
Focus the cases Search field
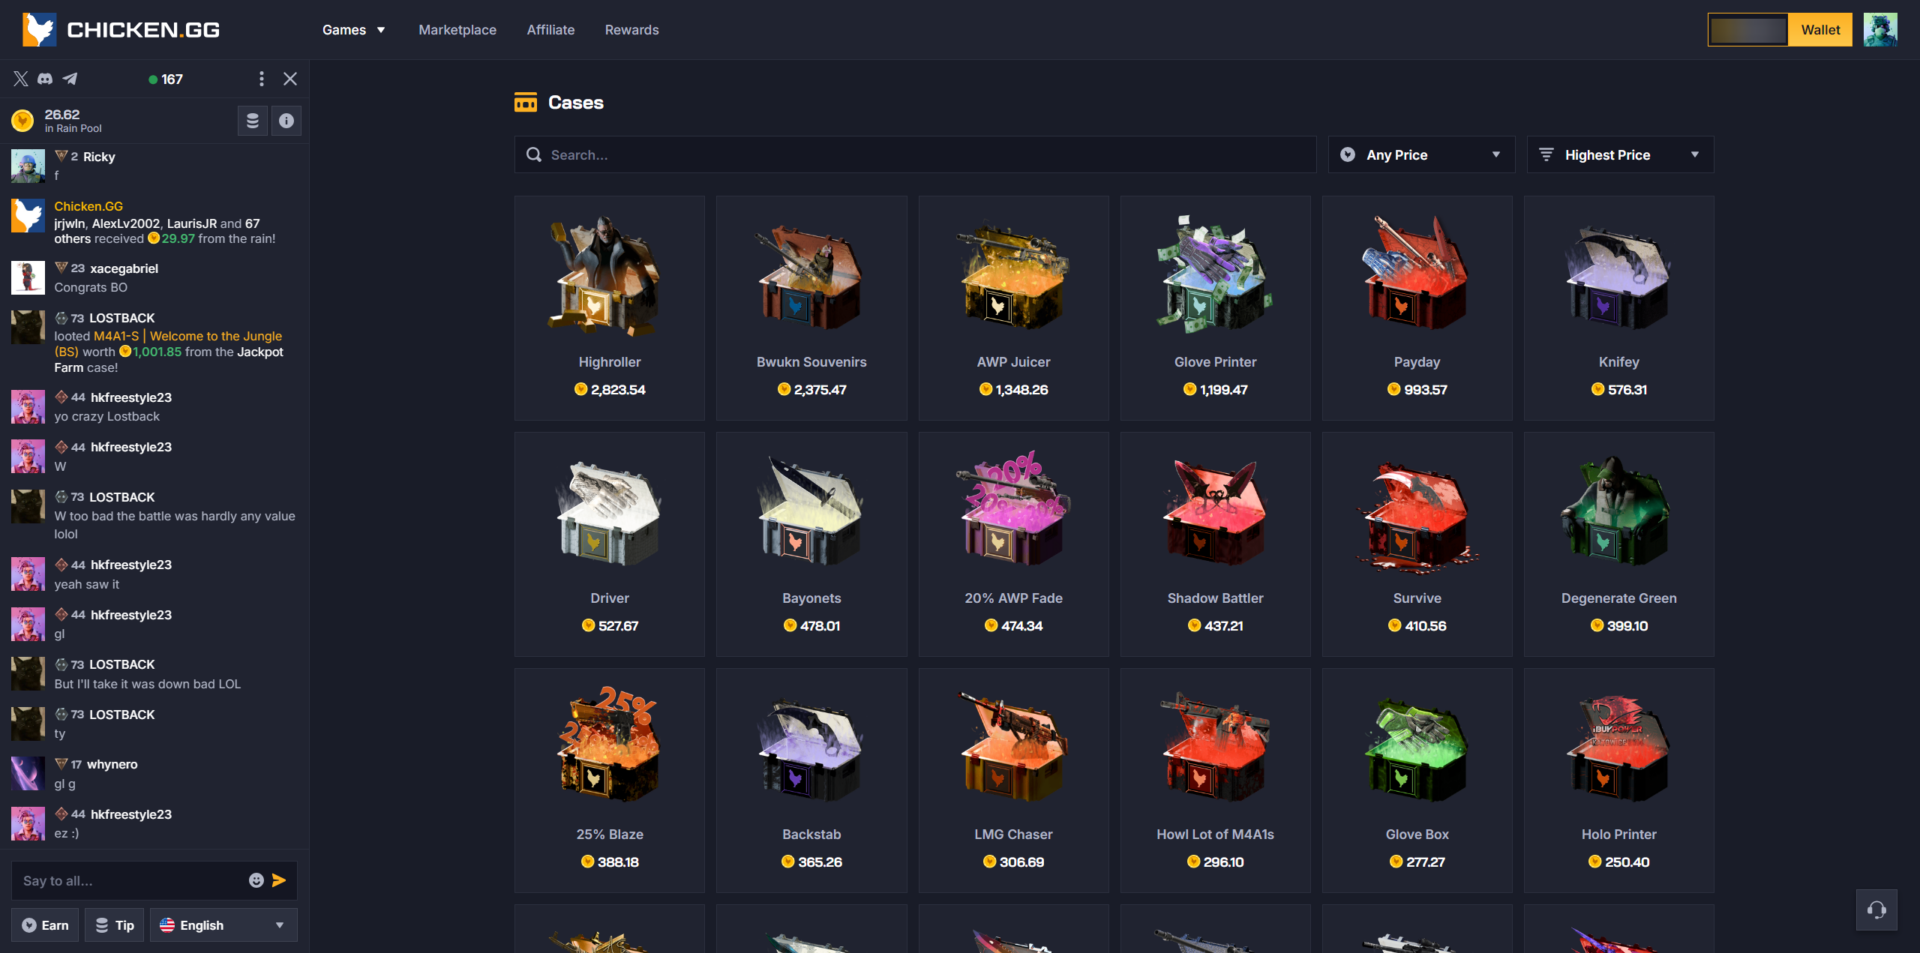pyautogui.click(x=915, y=155)
